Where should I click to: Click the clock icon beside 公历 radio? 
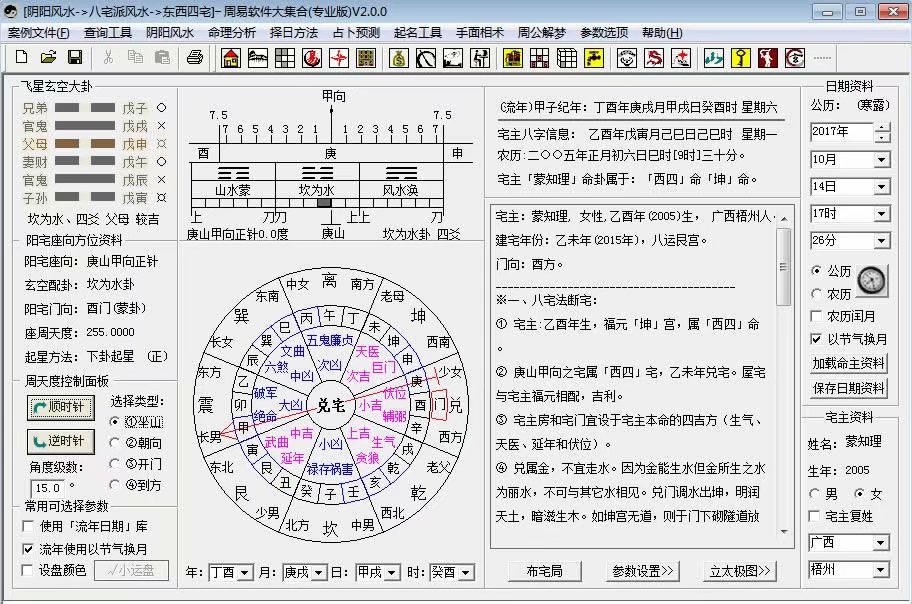tap(871, 281)
